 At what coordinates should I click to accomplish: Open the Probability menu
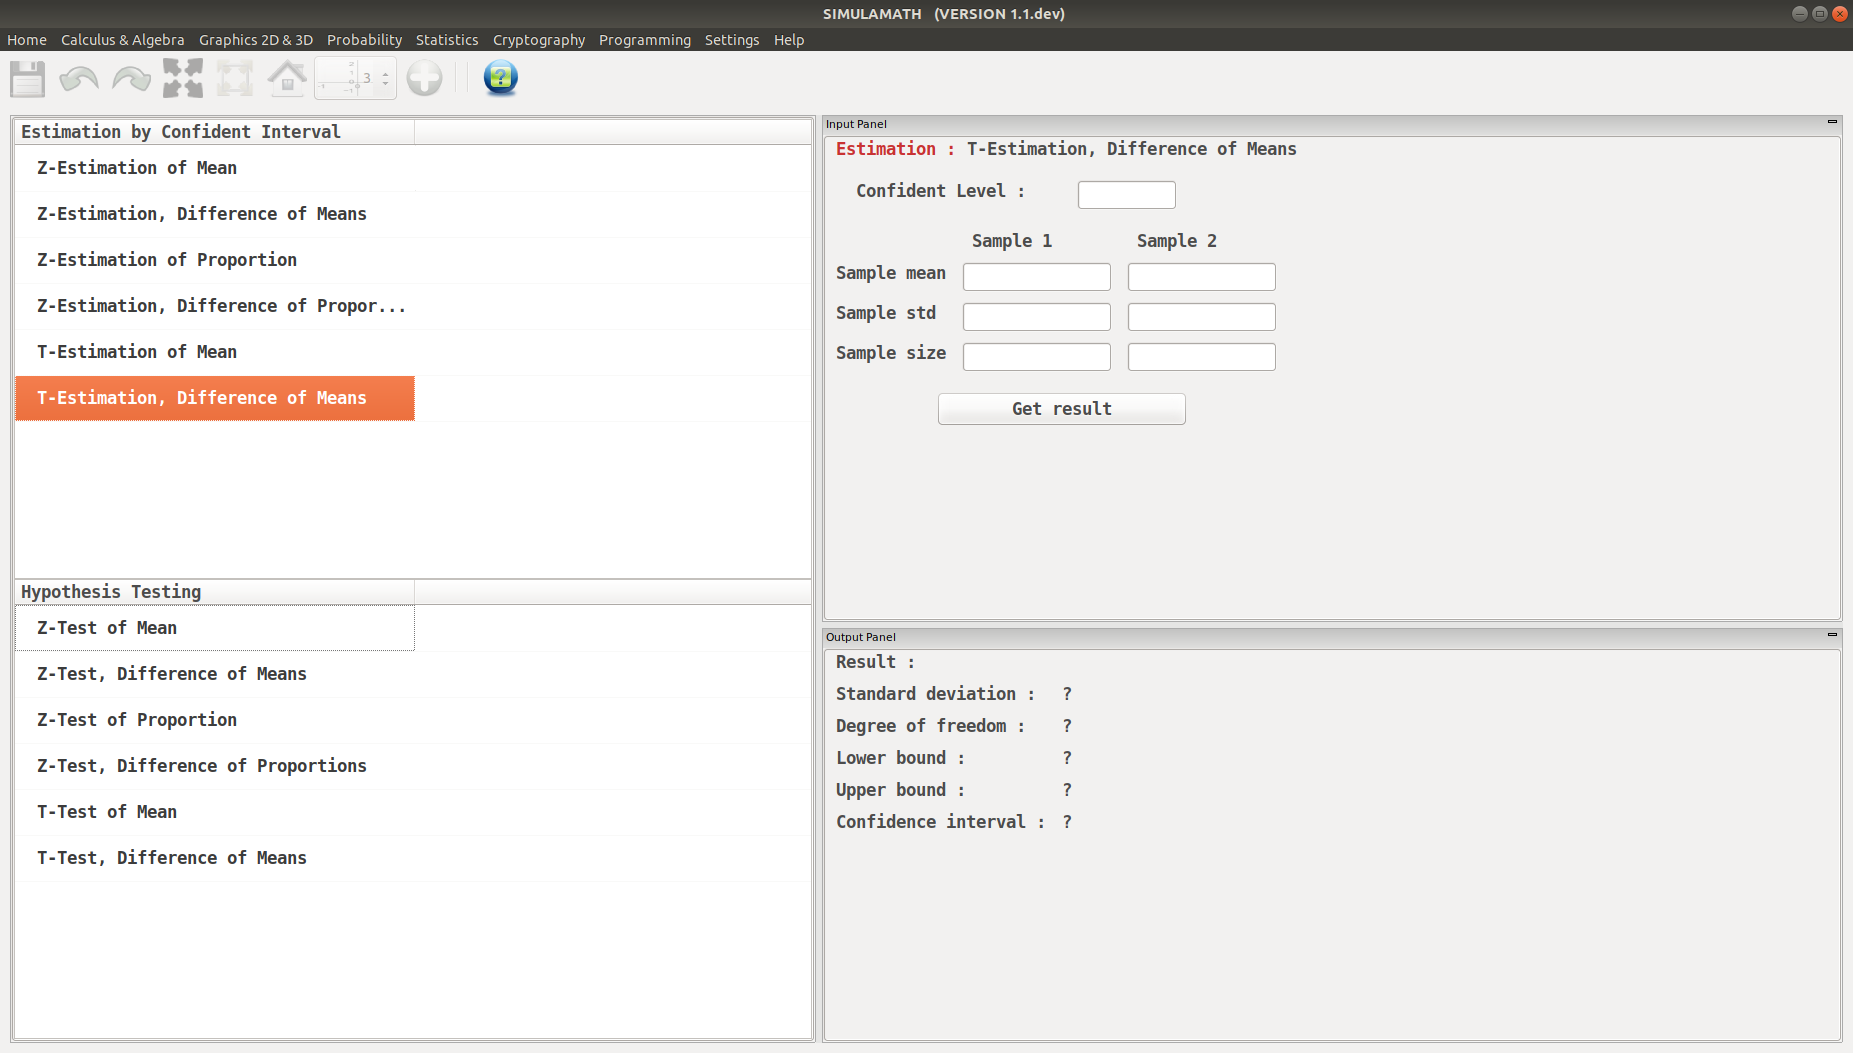(x=364, y=40)
